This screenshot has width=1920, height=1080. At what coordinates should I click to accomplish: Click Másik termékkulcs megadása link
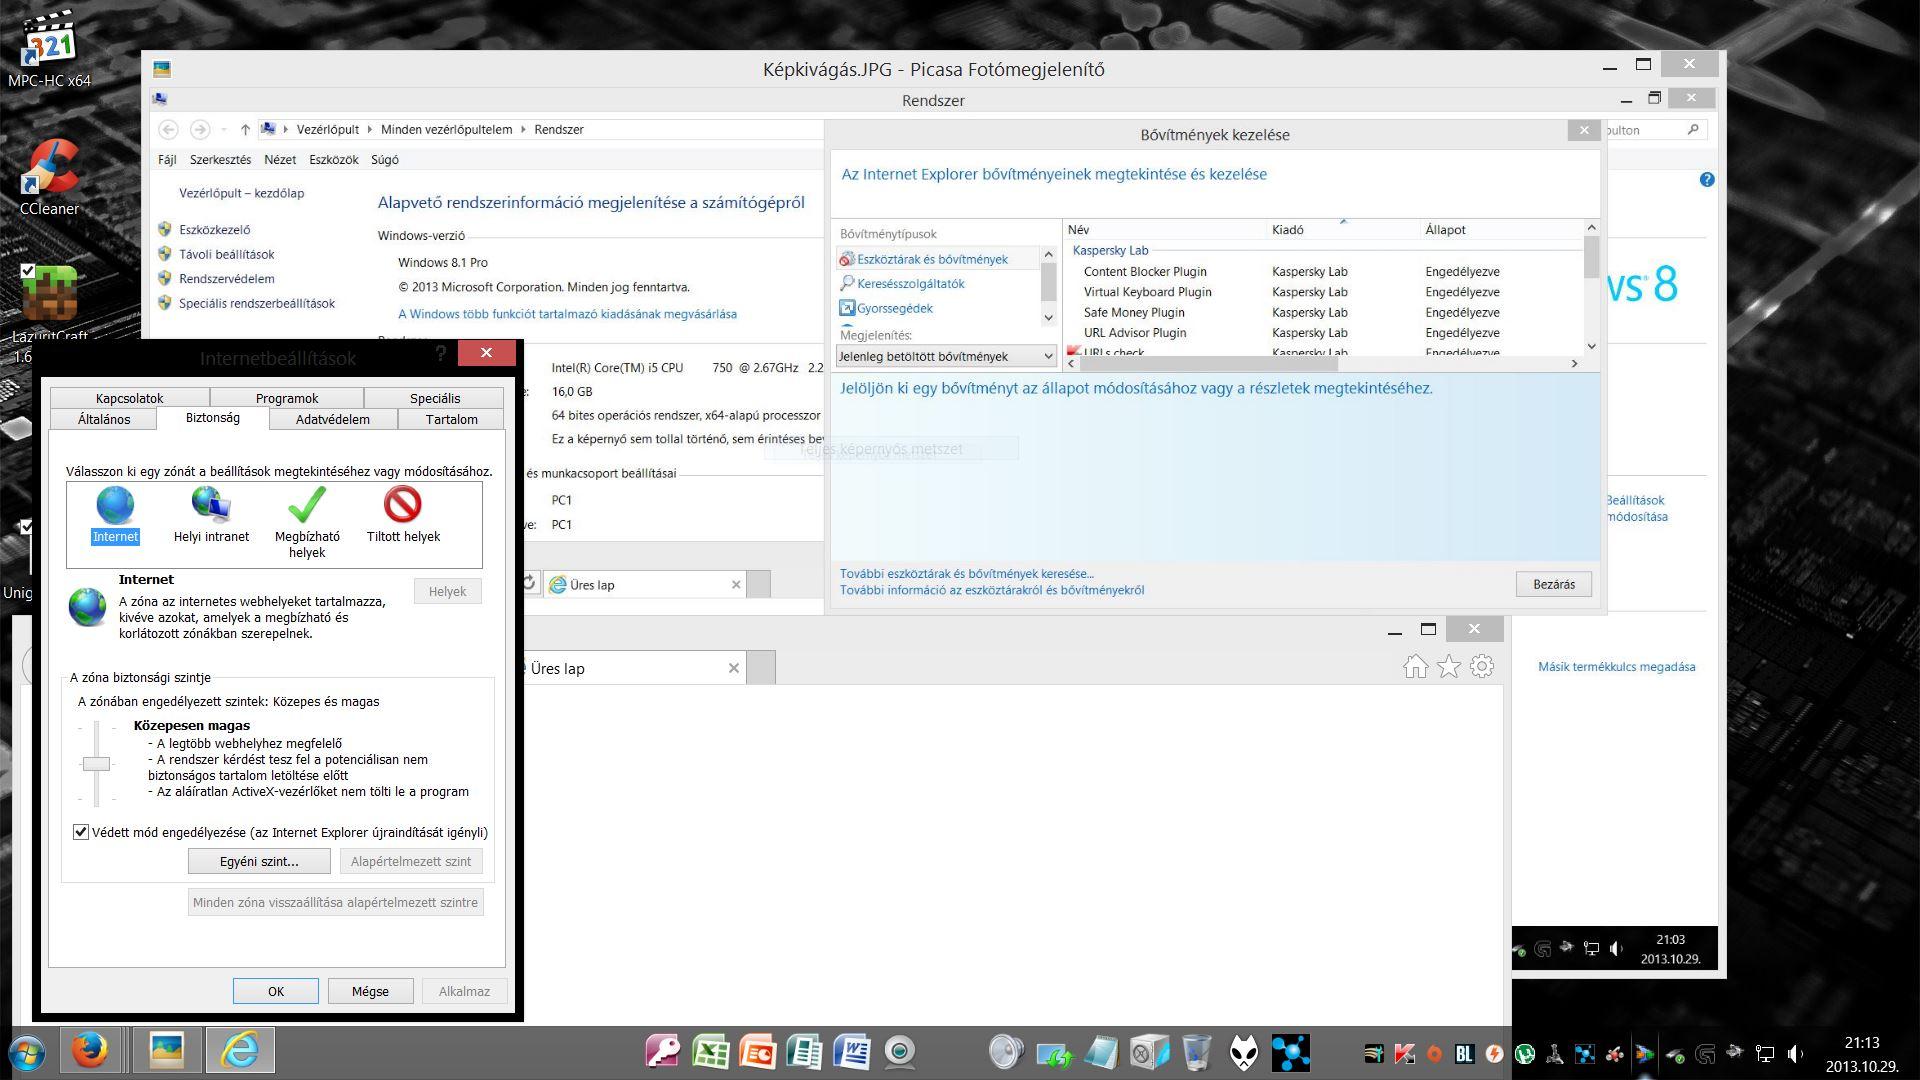pos(1617,667)
